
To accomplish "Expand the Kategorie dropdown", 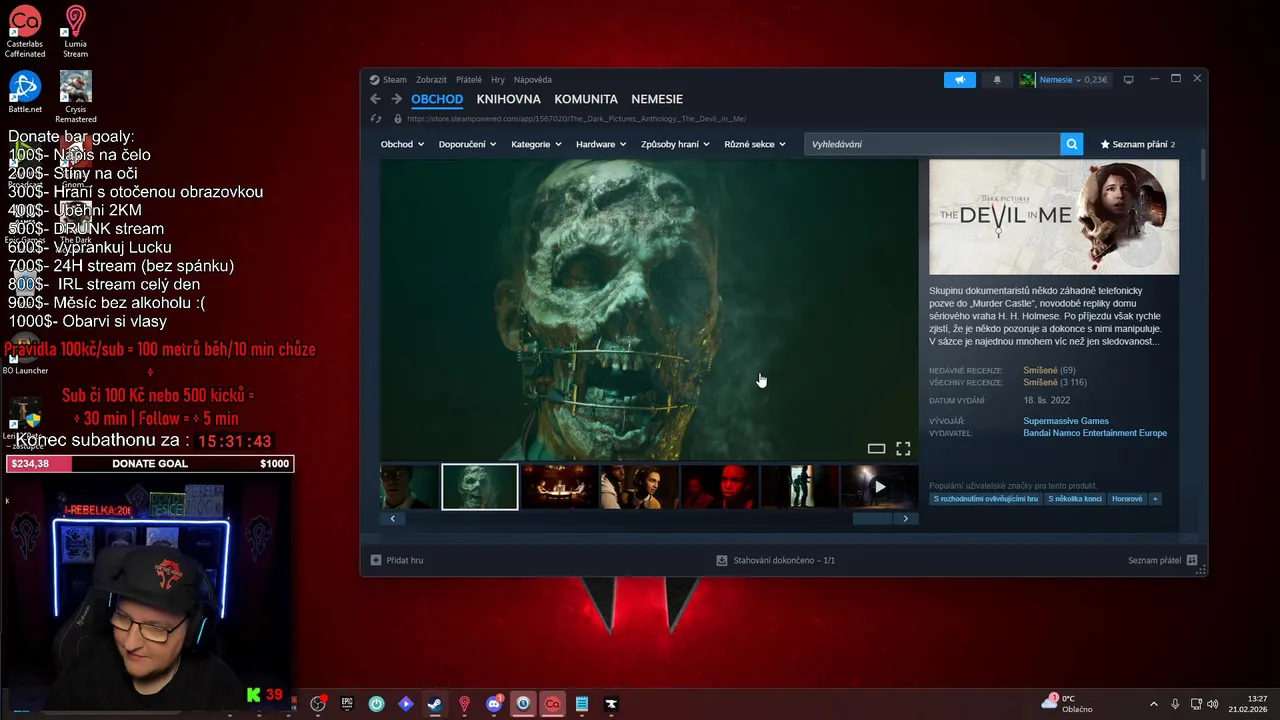I will [536, 144].
